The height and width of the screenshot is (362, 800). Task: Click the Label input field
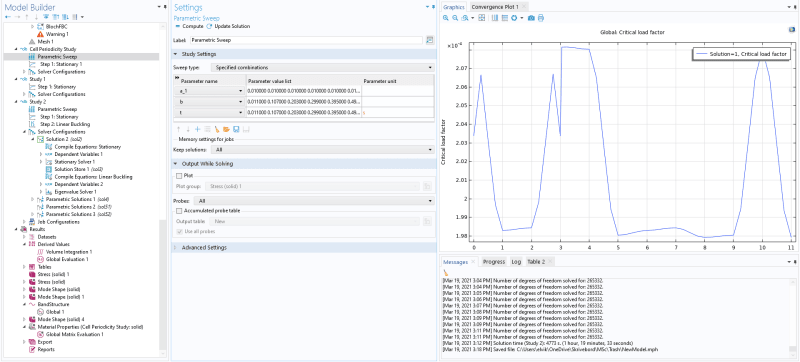306,40
